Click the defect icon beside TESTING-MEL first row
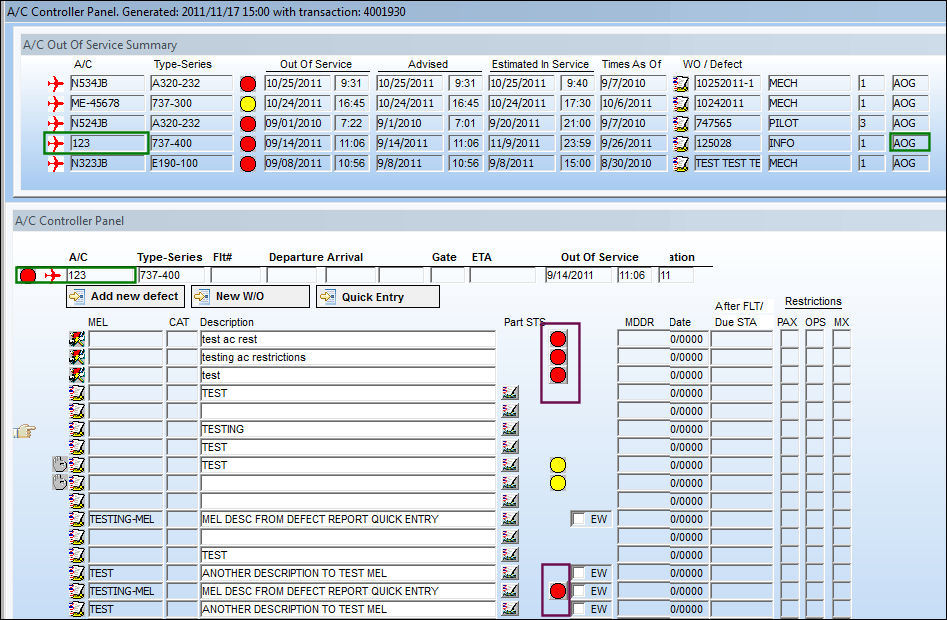The image size is (947, 620). coord(77,519)
